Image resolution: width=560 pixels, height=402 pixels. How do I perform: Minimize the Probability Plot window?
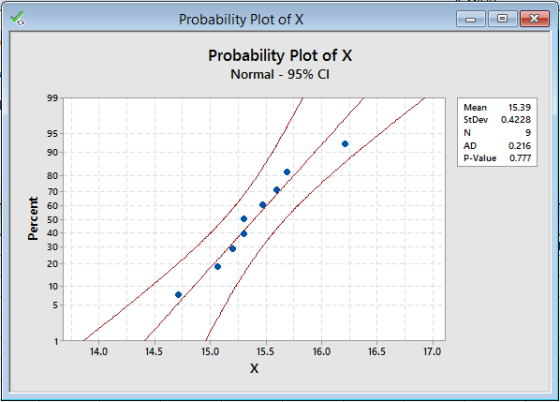(471, 19)
